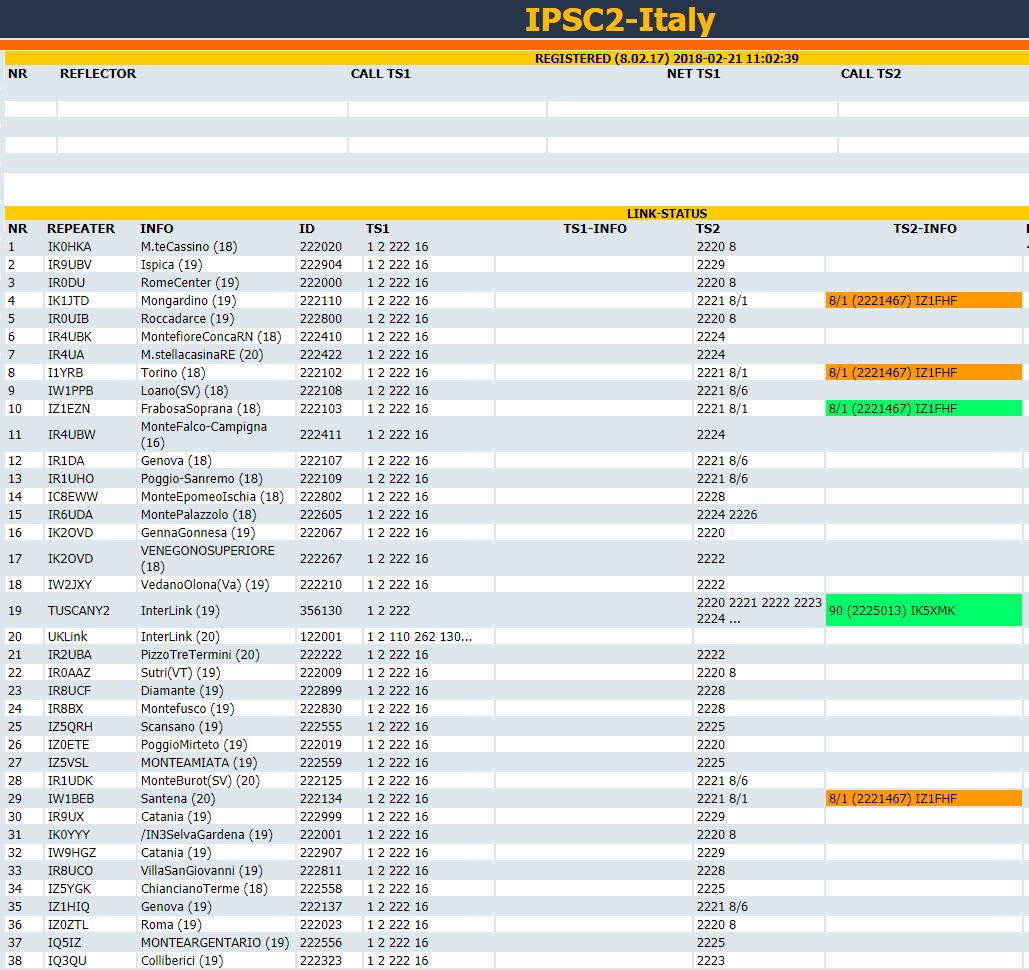This screenshot has width=1029, height=970.
Task: Click the NET TS1 column header
Action: coord(693,74)
